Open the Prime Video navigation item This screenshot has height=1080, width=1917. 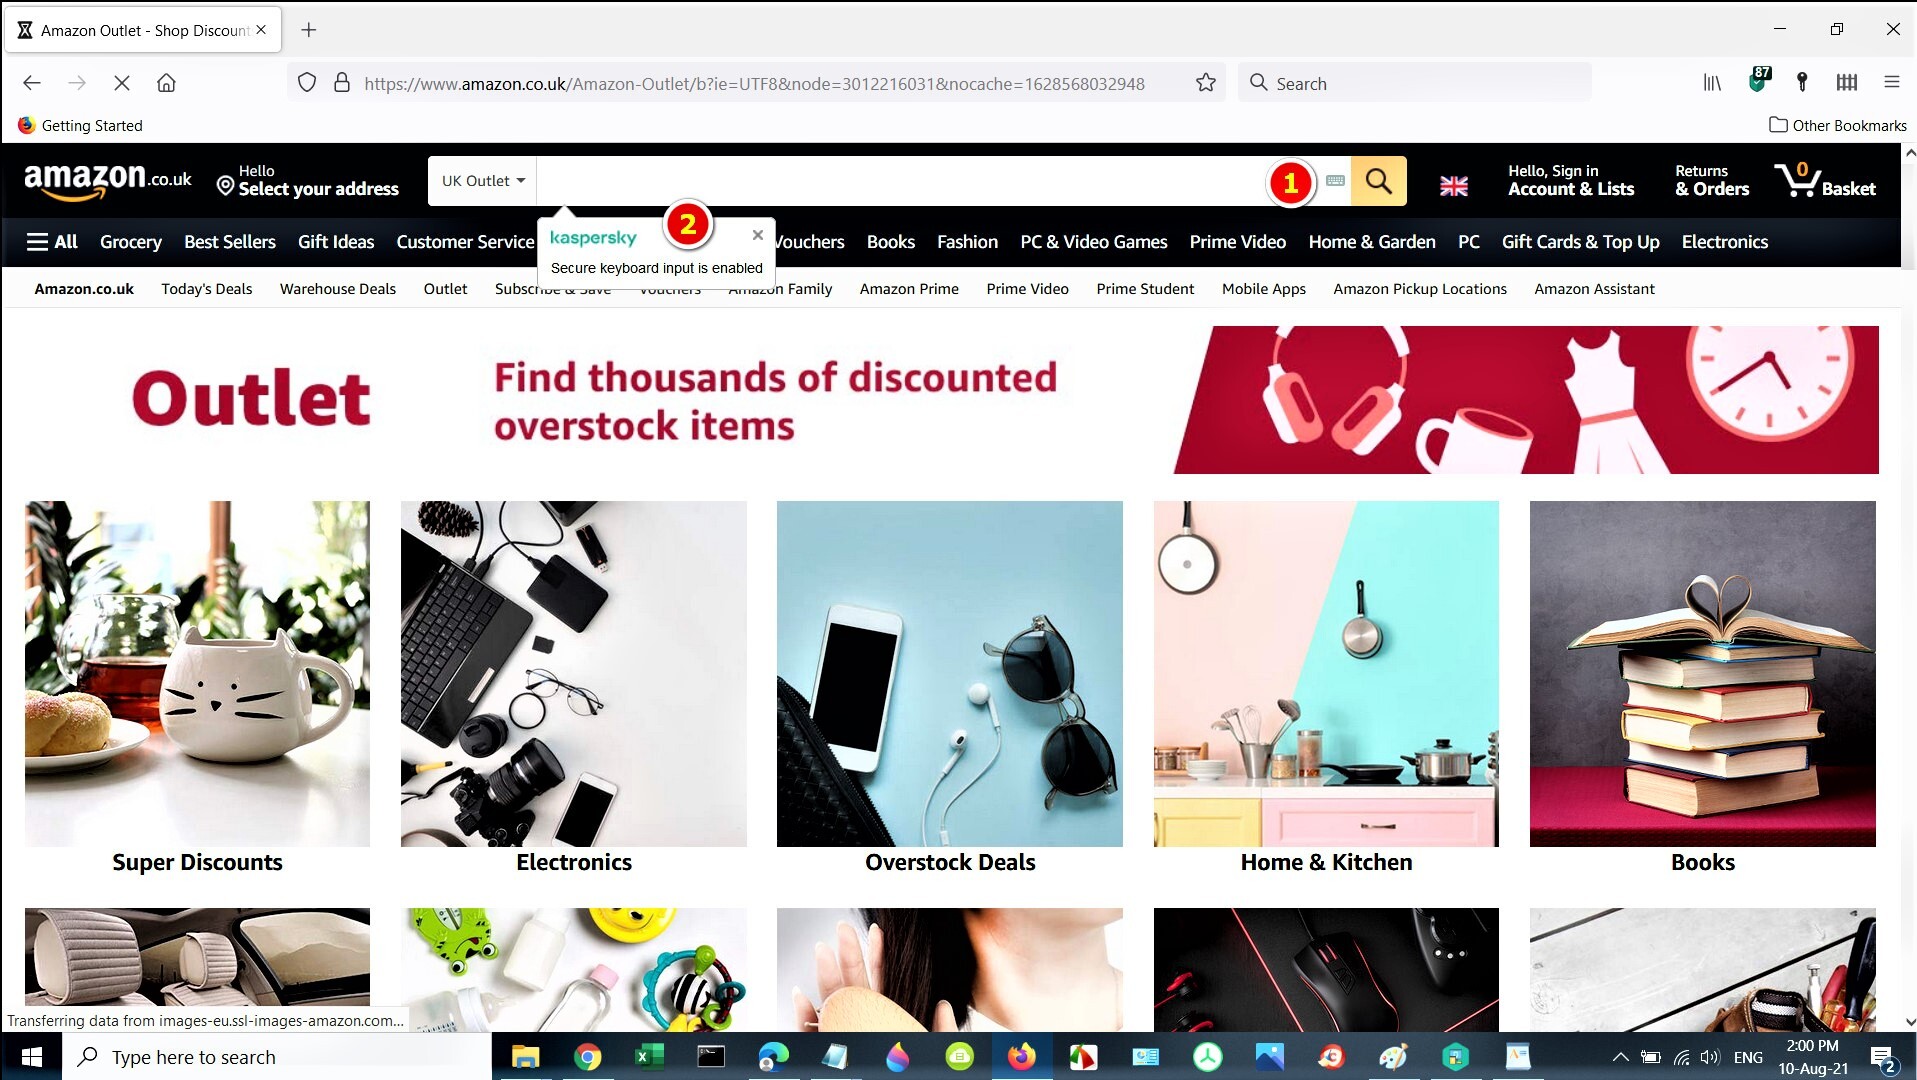pos(1237,242)
